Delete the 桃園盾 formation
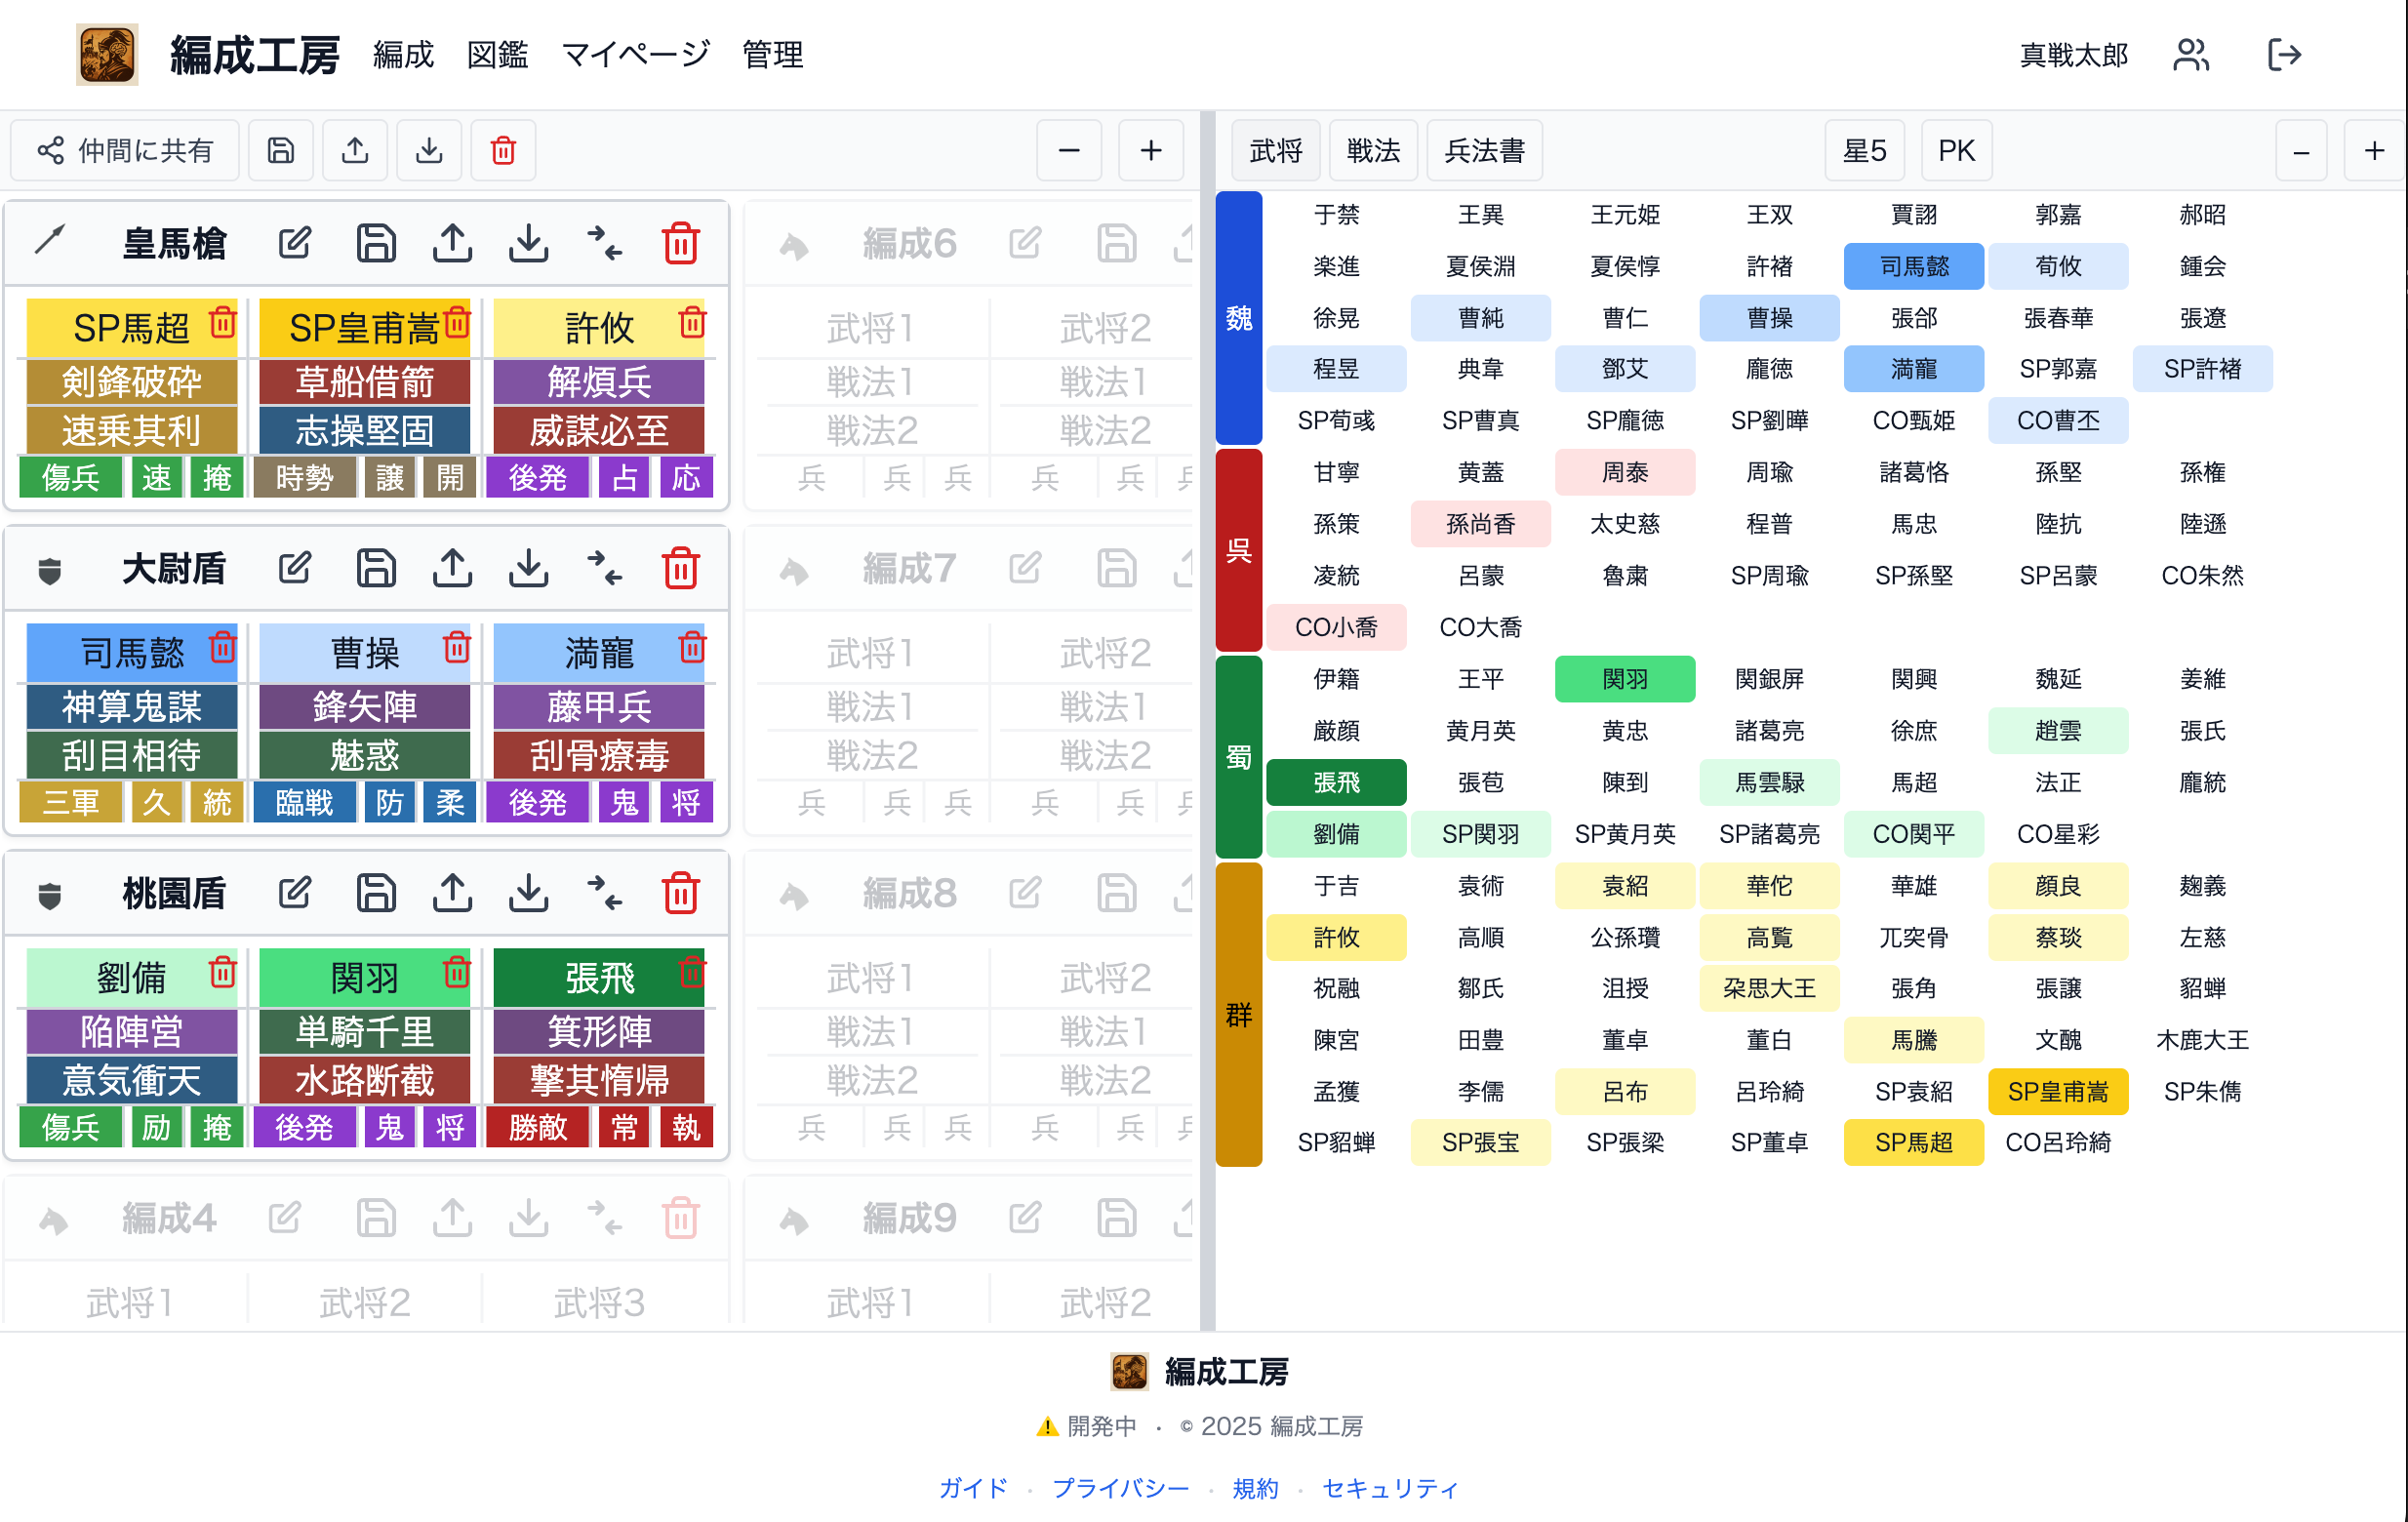Screen dimensions: 2408x1522 pyautogui.click(x=681, y=893)
